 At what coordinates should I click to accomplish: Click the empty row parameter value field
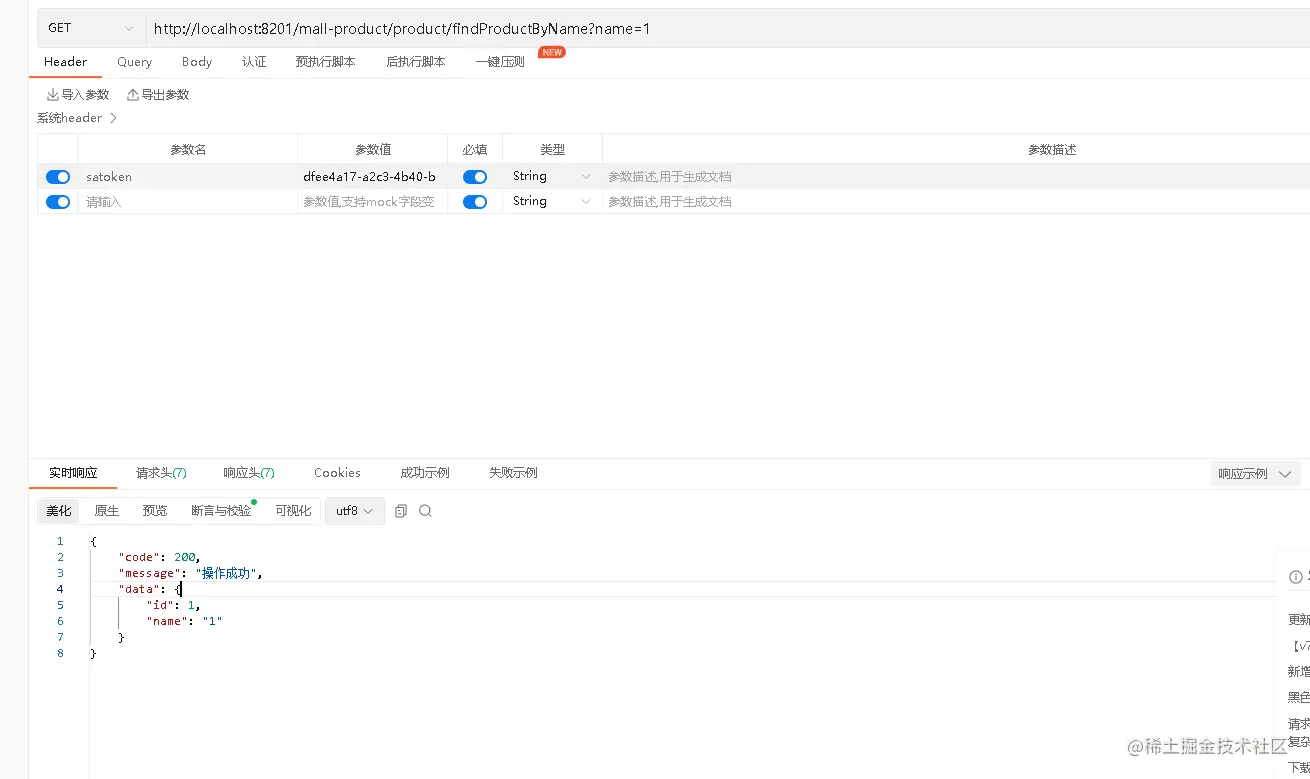(372, 202)
